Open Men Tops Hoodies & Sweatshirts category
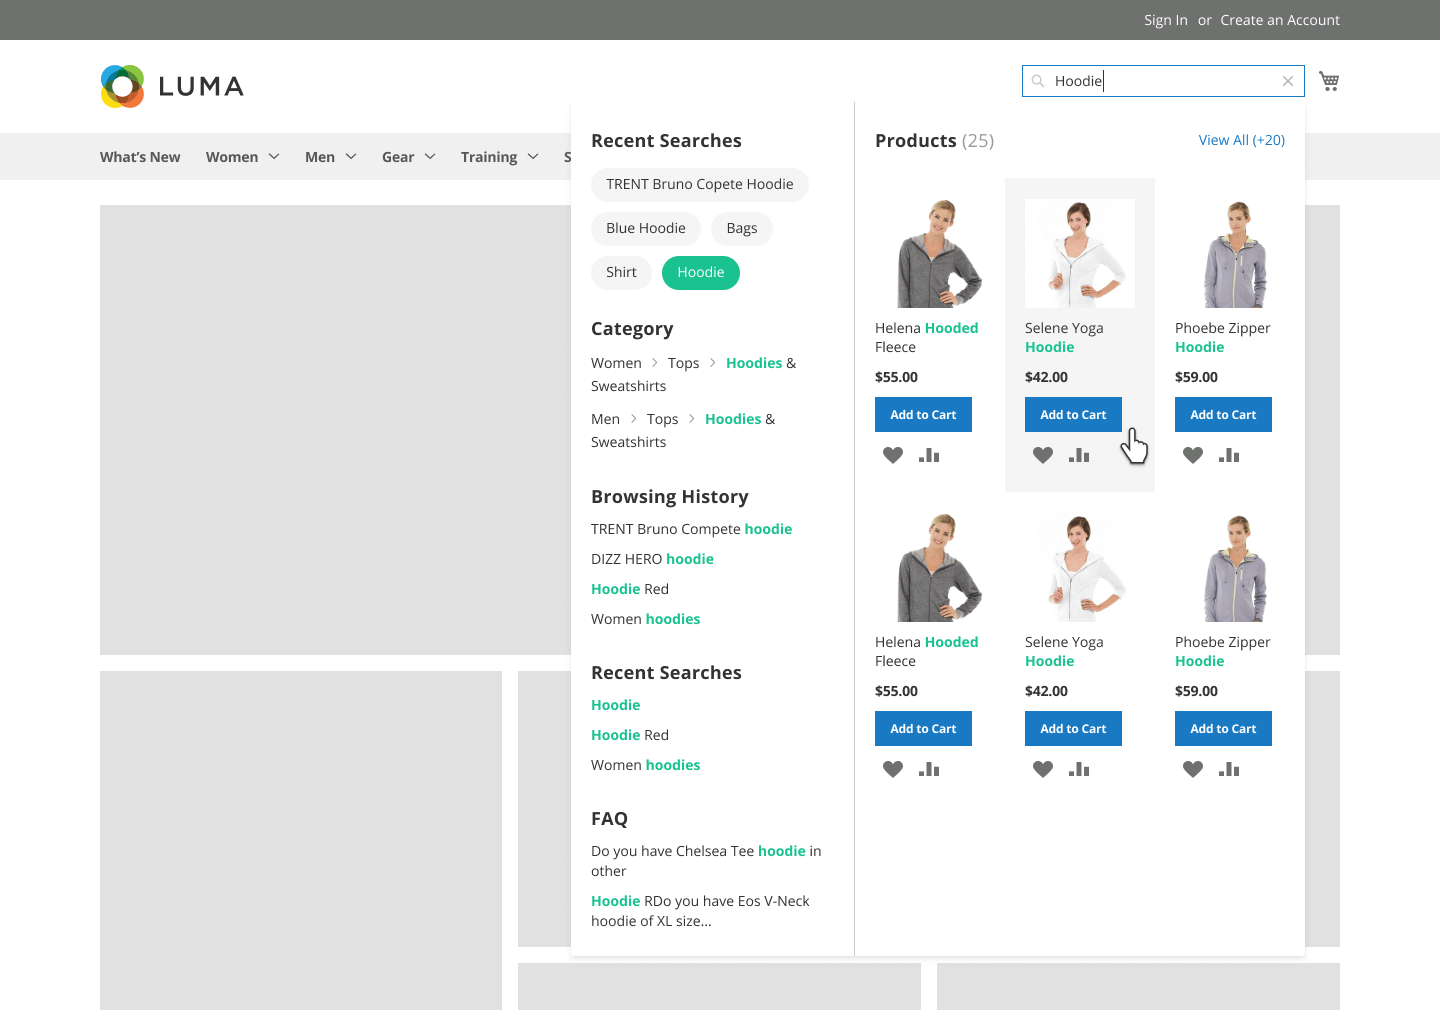1440x1010 pixels. click(x=684, y=430)
